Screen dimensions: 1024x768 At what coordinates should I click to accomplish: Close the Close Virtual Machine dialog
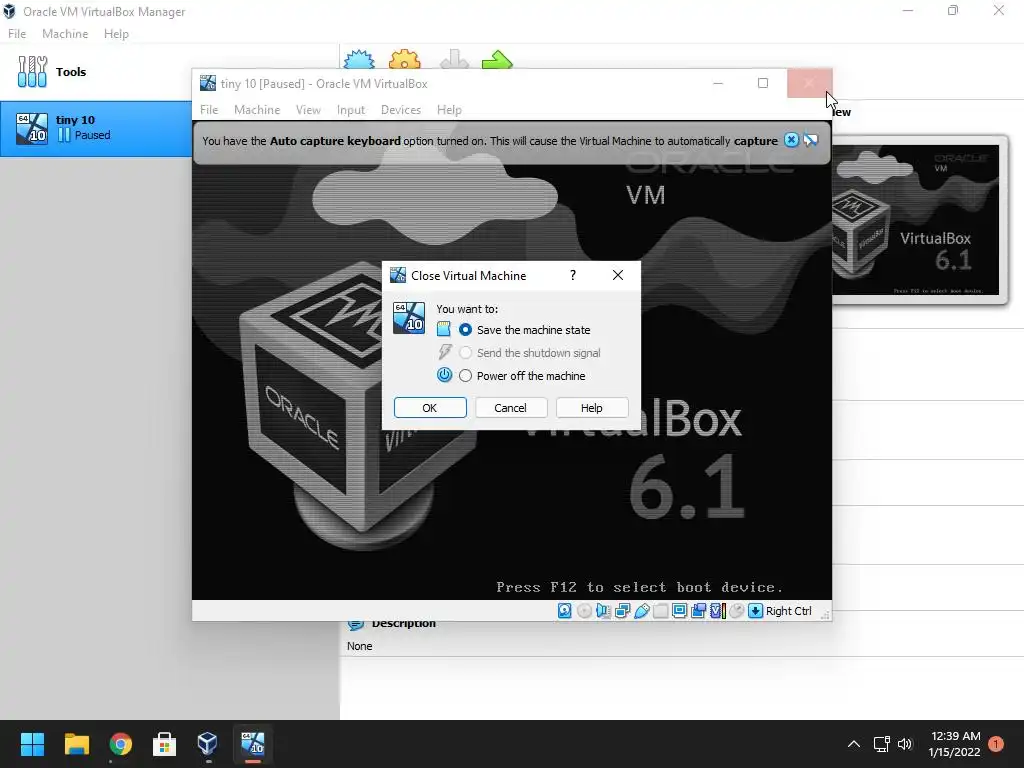[618, 275]
